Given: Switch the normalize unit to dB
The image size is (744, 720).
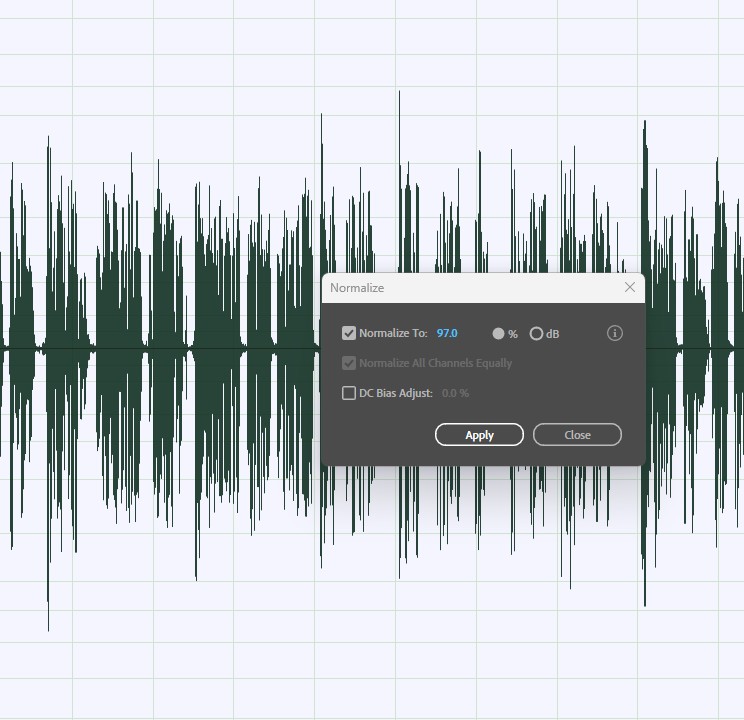Looking at the screenshot, I should point(536,333).
